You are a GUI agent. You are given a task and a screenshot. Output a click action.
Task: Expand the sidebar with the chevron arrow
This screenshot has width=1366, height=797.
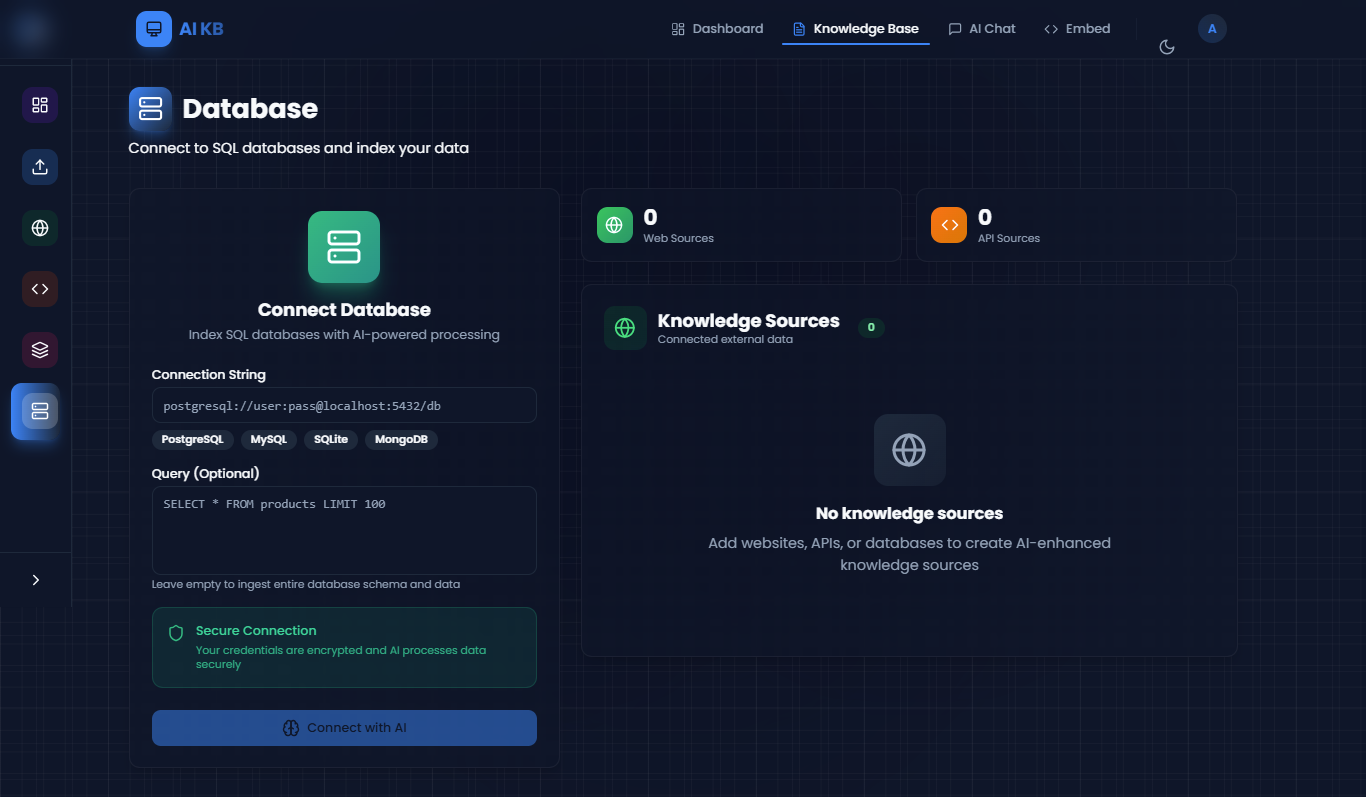coord(36,580)
